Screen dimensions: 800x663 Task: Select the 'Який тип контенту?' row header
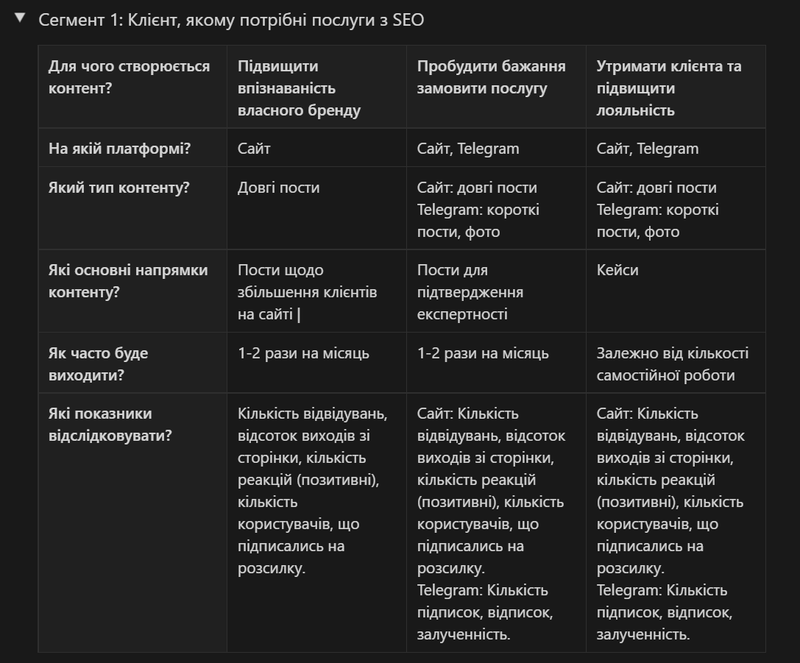point(133,208)
